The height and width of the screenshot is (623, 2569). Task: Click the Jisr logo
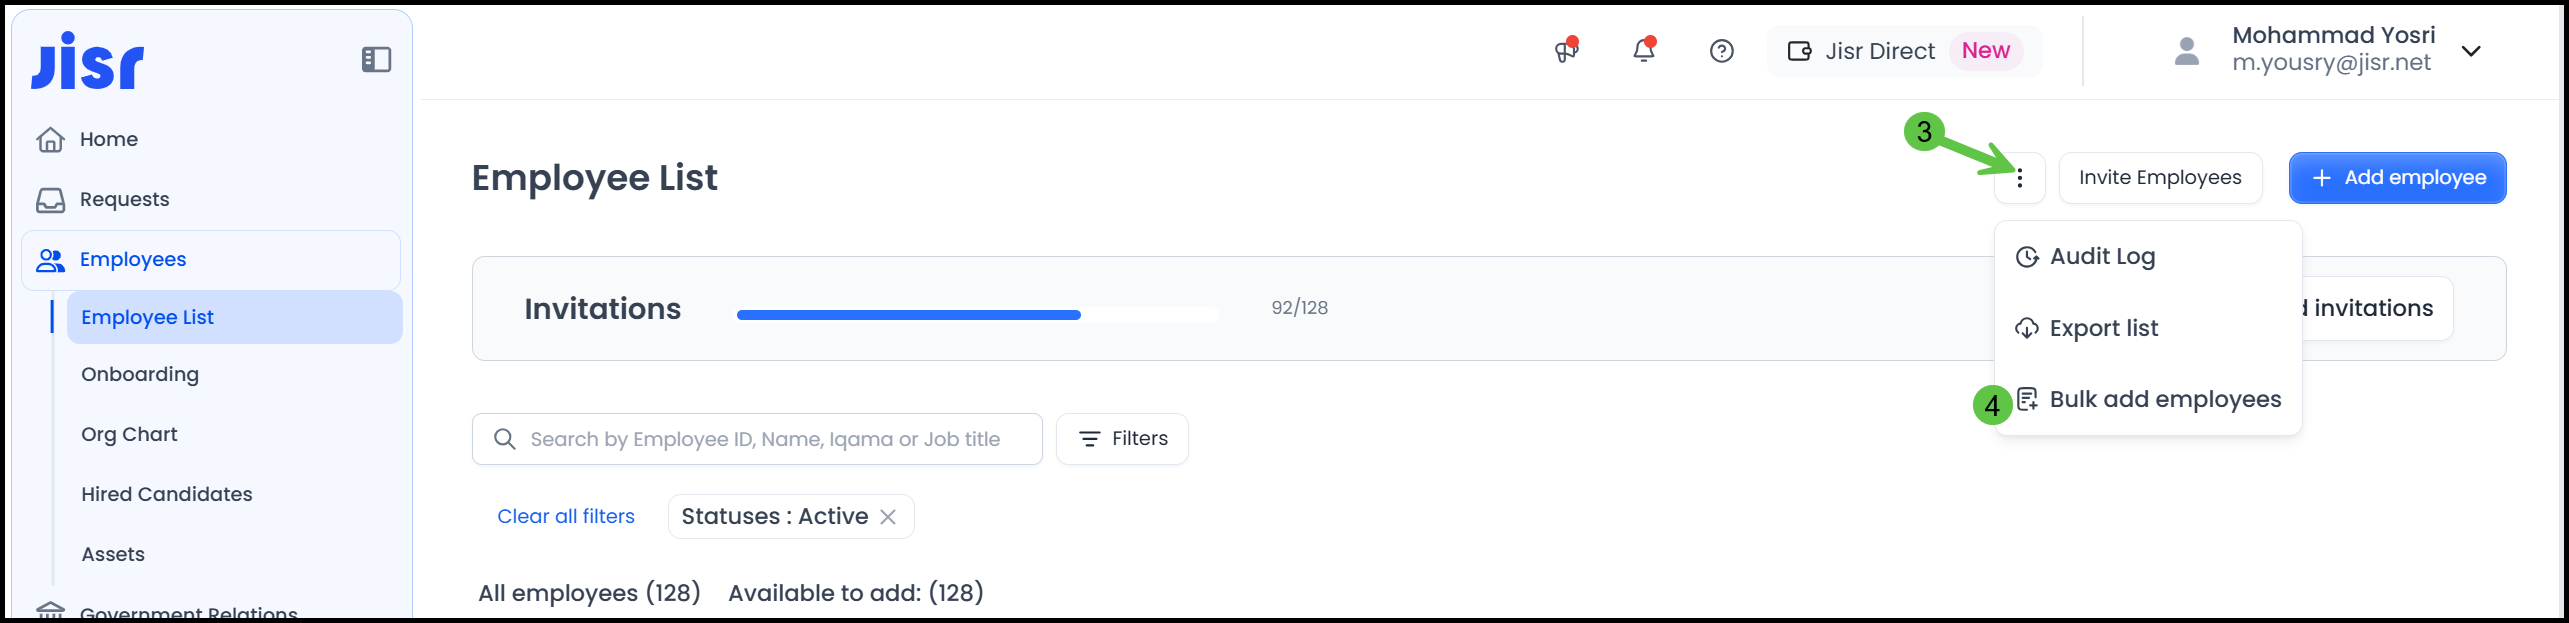click(x=88, y=61)
